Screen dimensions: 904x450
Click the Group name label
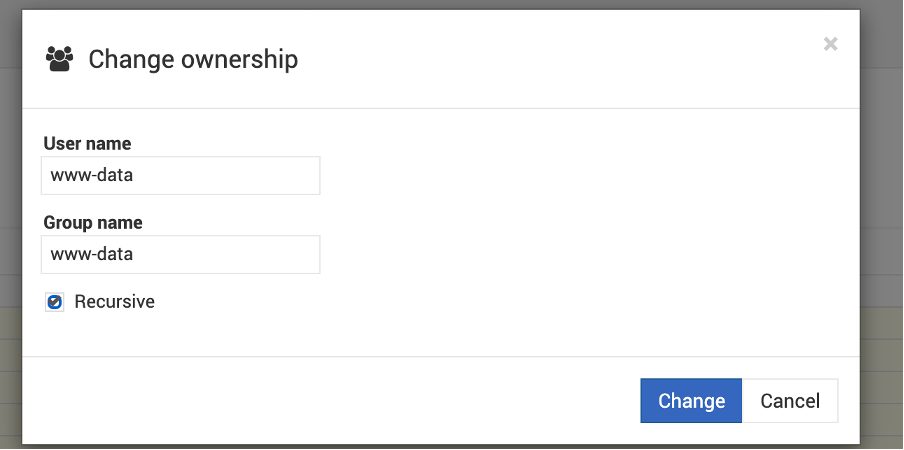point(93,222)
